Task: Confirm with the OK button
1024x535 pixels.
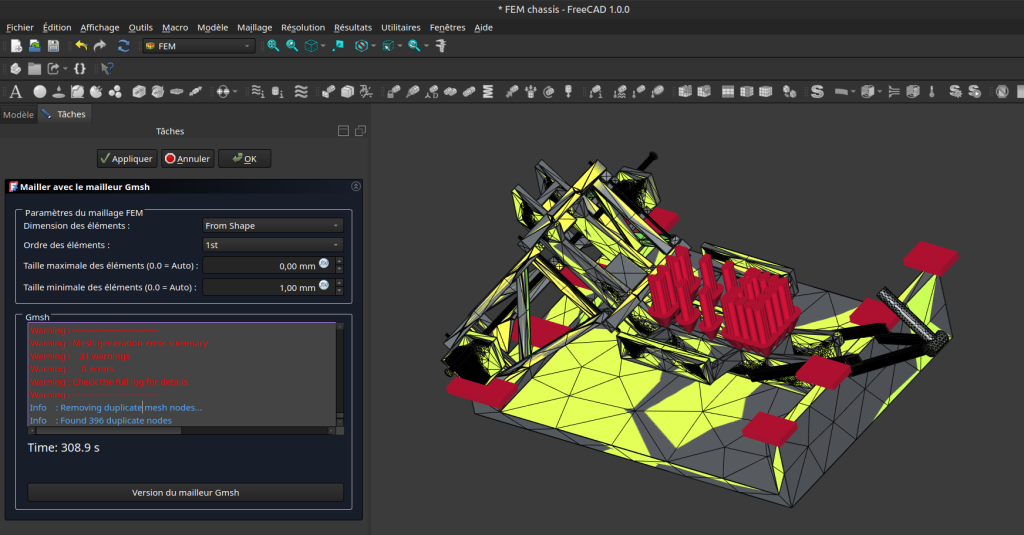Action: pos(244,158)
